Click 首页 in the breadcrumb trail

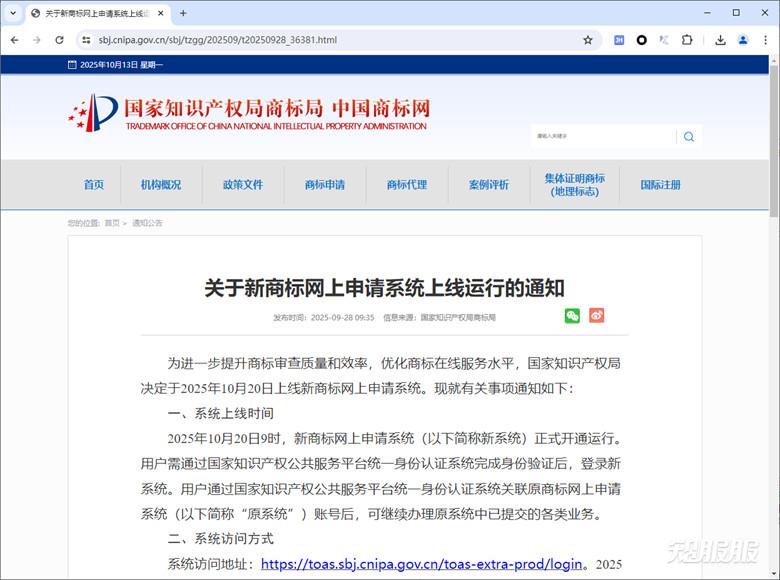(x=112, y=223)
